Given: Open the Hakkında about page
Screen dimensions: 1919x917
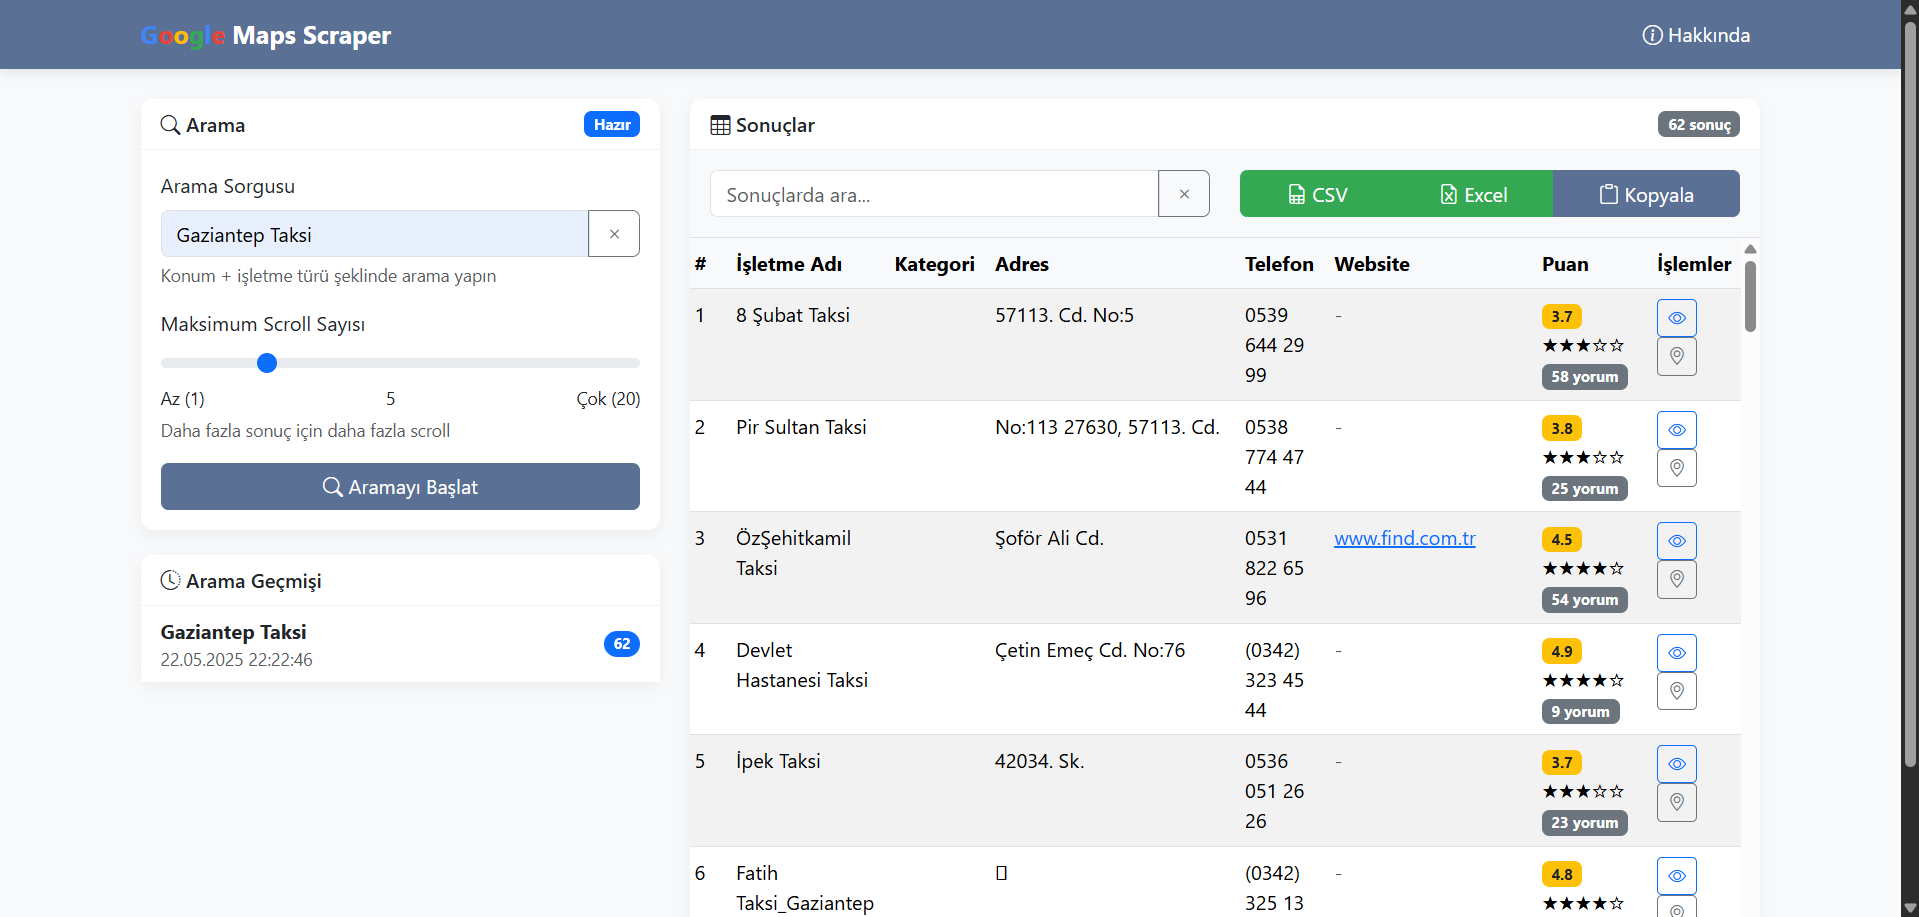Looking at the screenshot, I should pos(1696,35).
